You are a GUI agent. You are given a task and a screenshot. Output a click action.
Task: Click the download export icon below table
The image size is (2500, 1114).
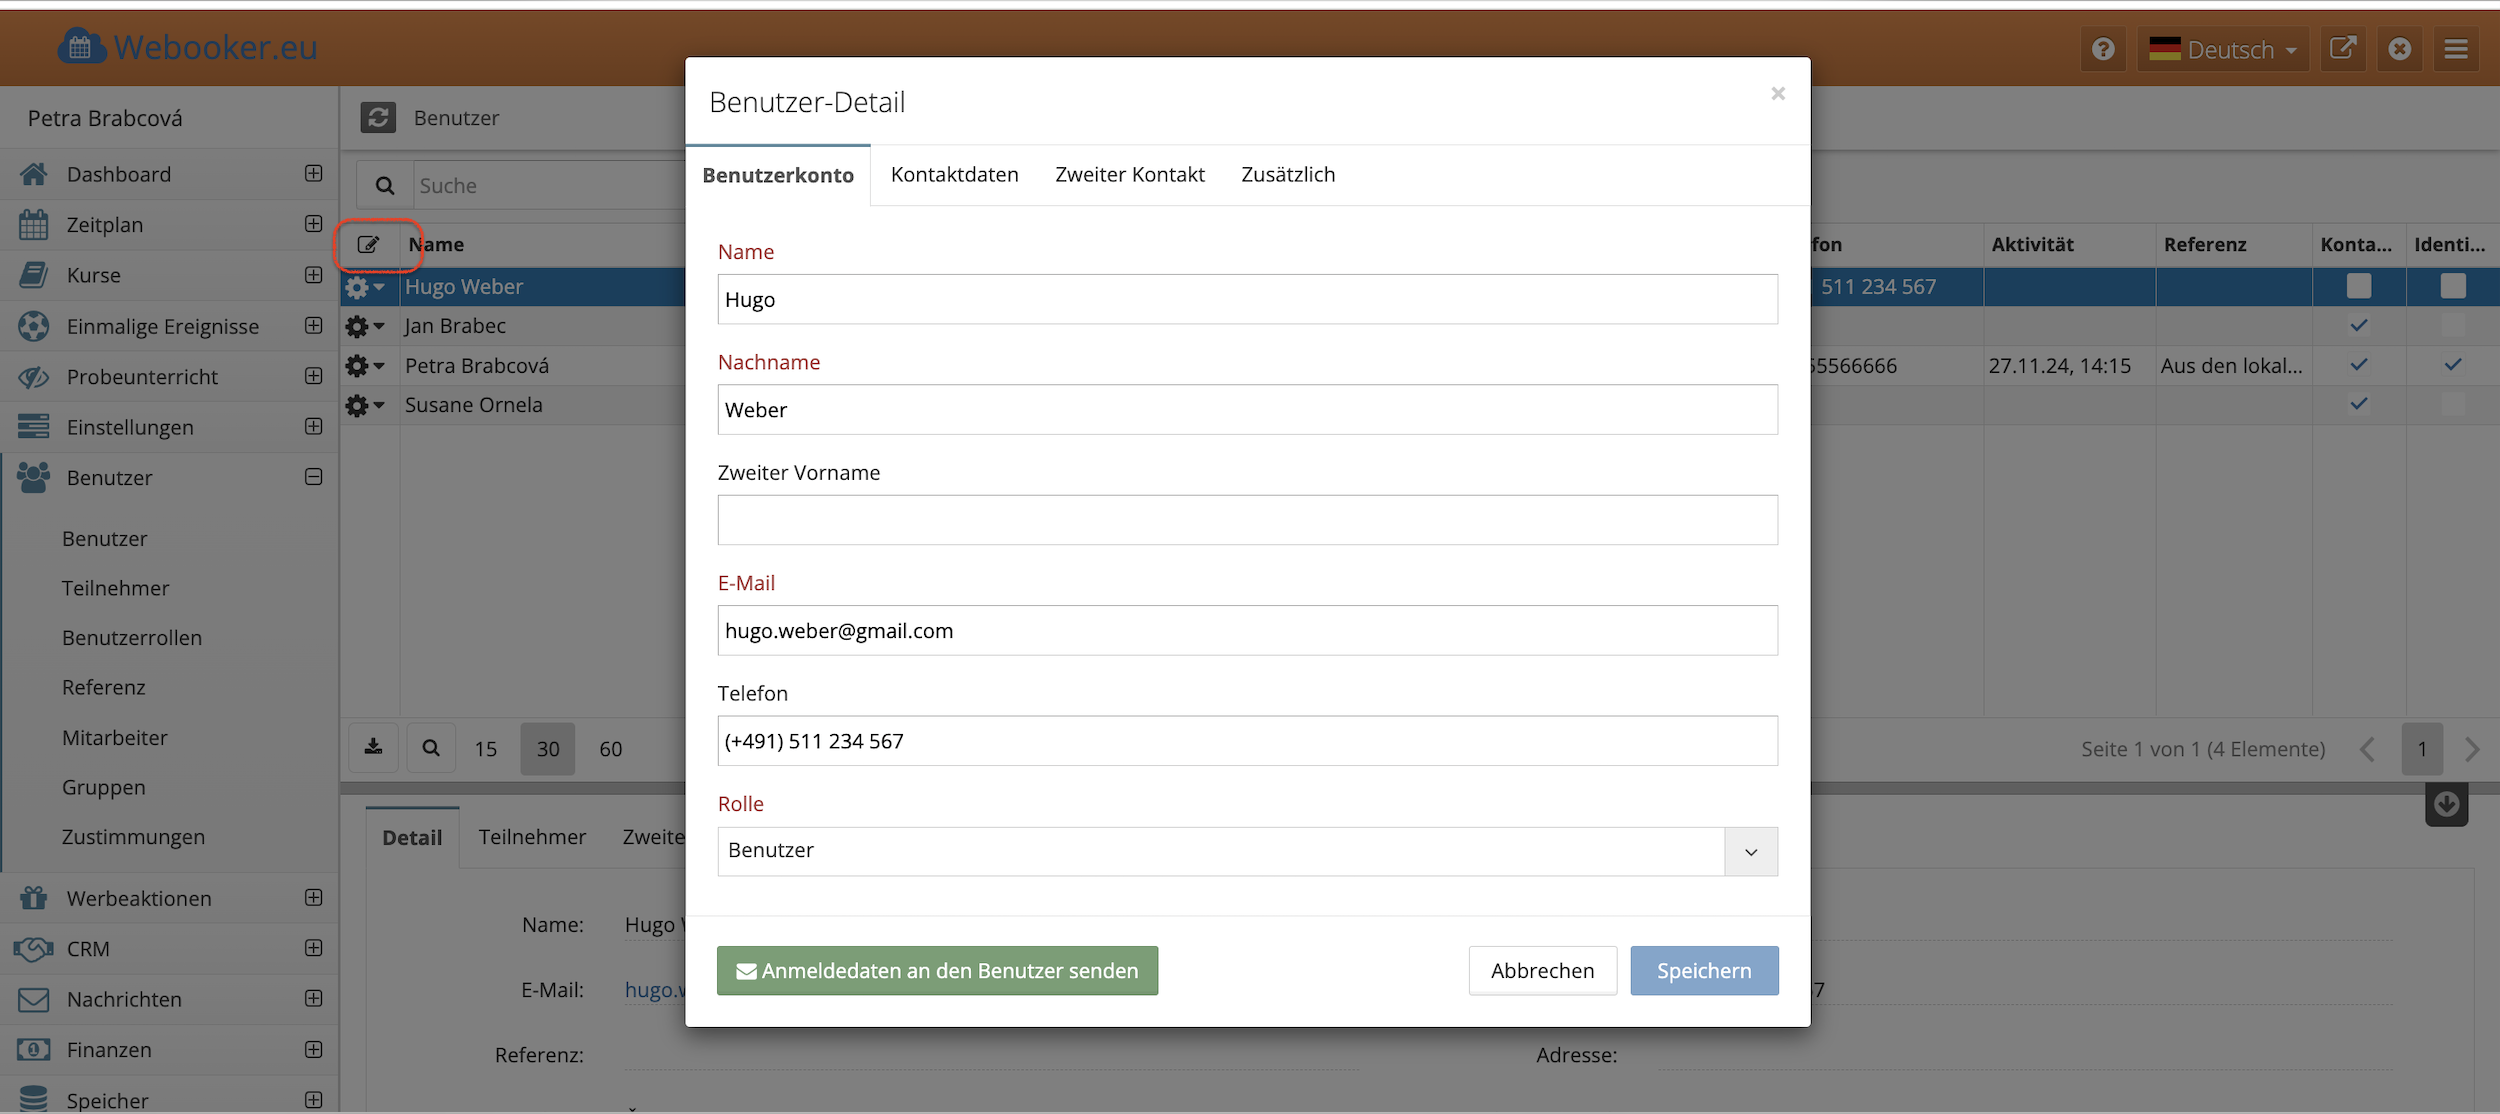click(x=373, y=747)
